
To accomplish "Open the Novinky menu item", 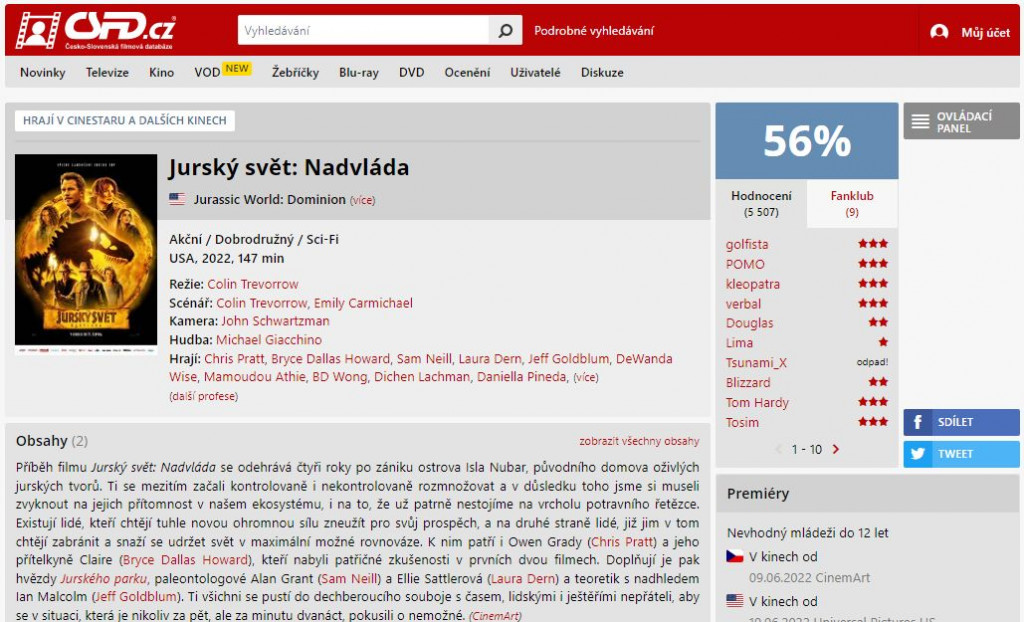I will (x=42, y=73).
